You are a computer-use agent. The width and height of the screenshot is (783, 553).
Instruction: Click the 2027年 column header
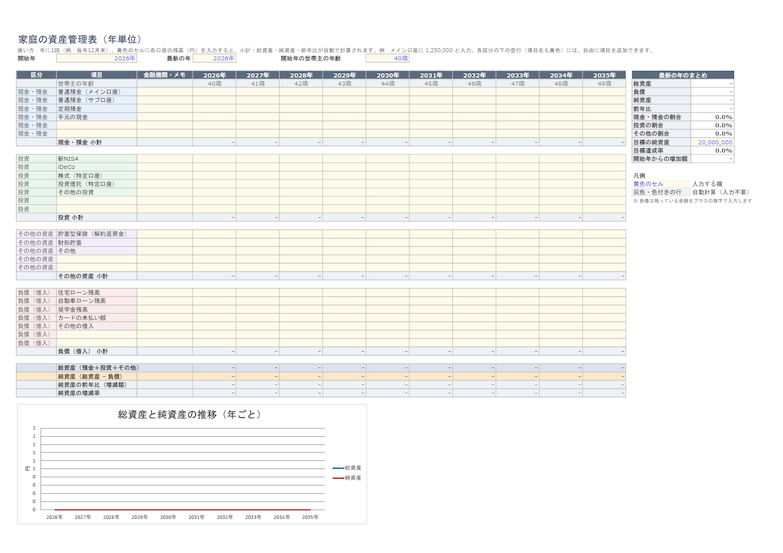pyautogui.click(x=258, y=75)
